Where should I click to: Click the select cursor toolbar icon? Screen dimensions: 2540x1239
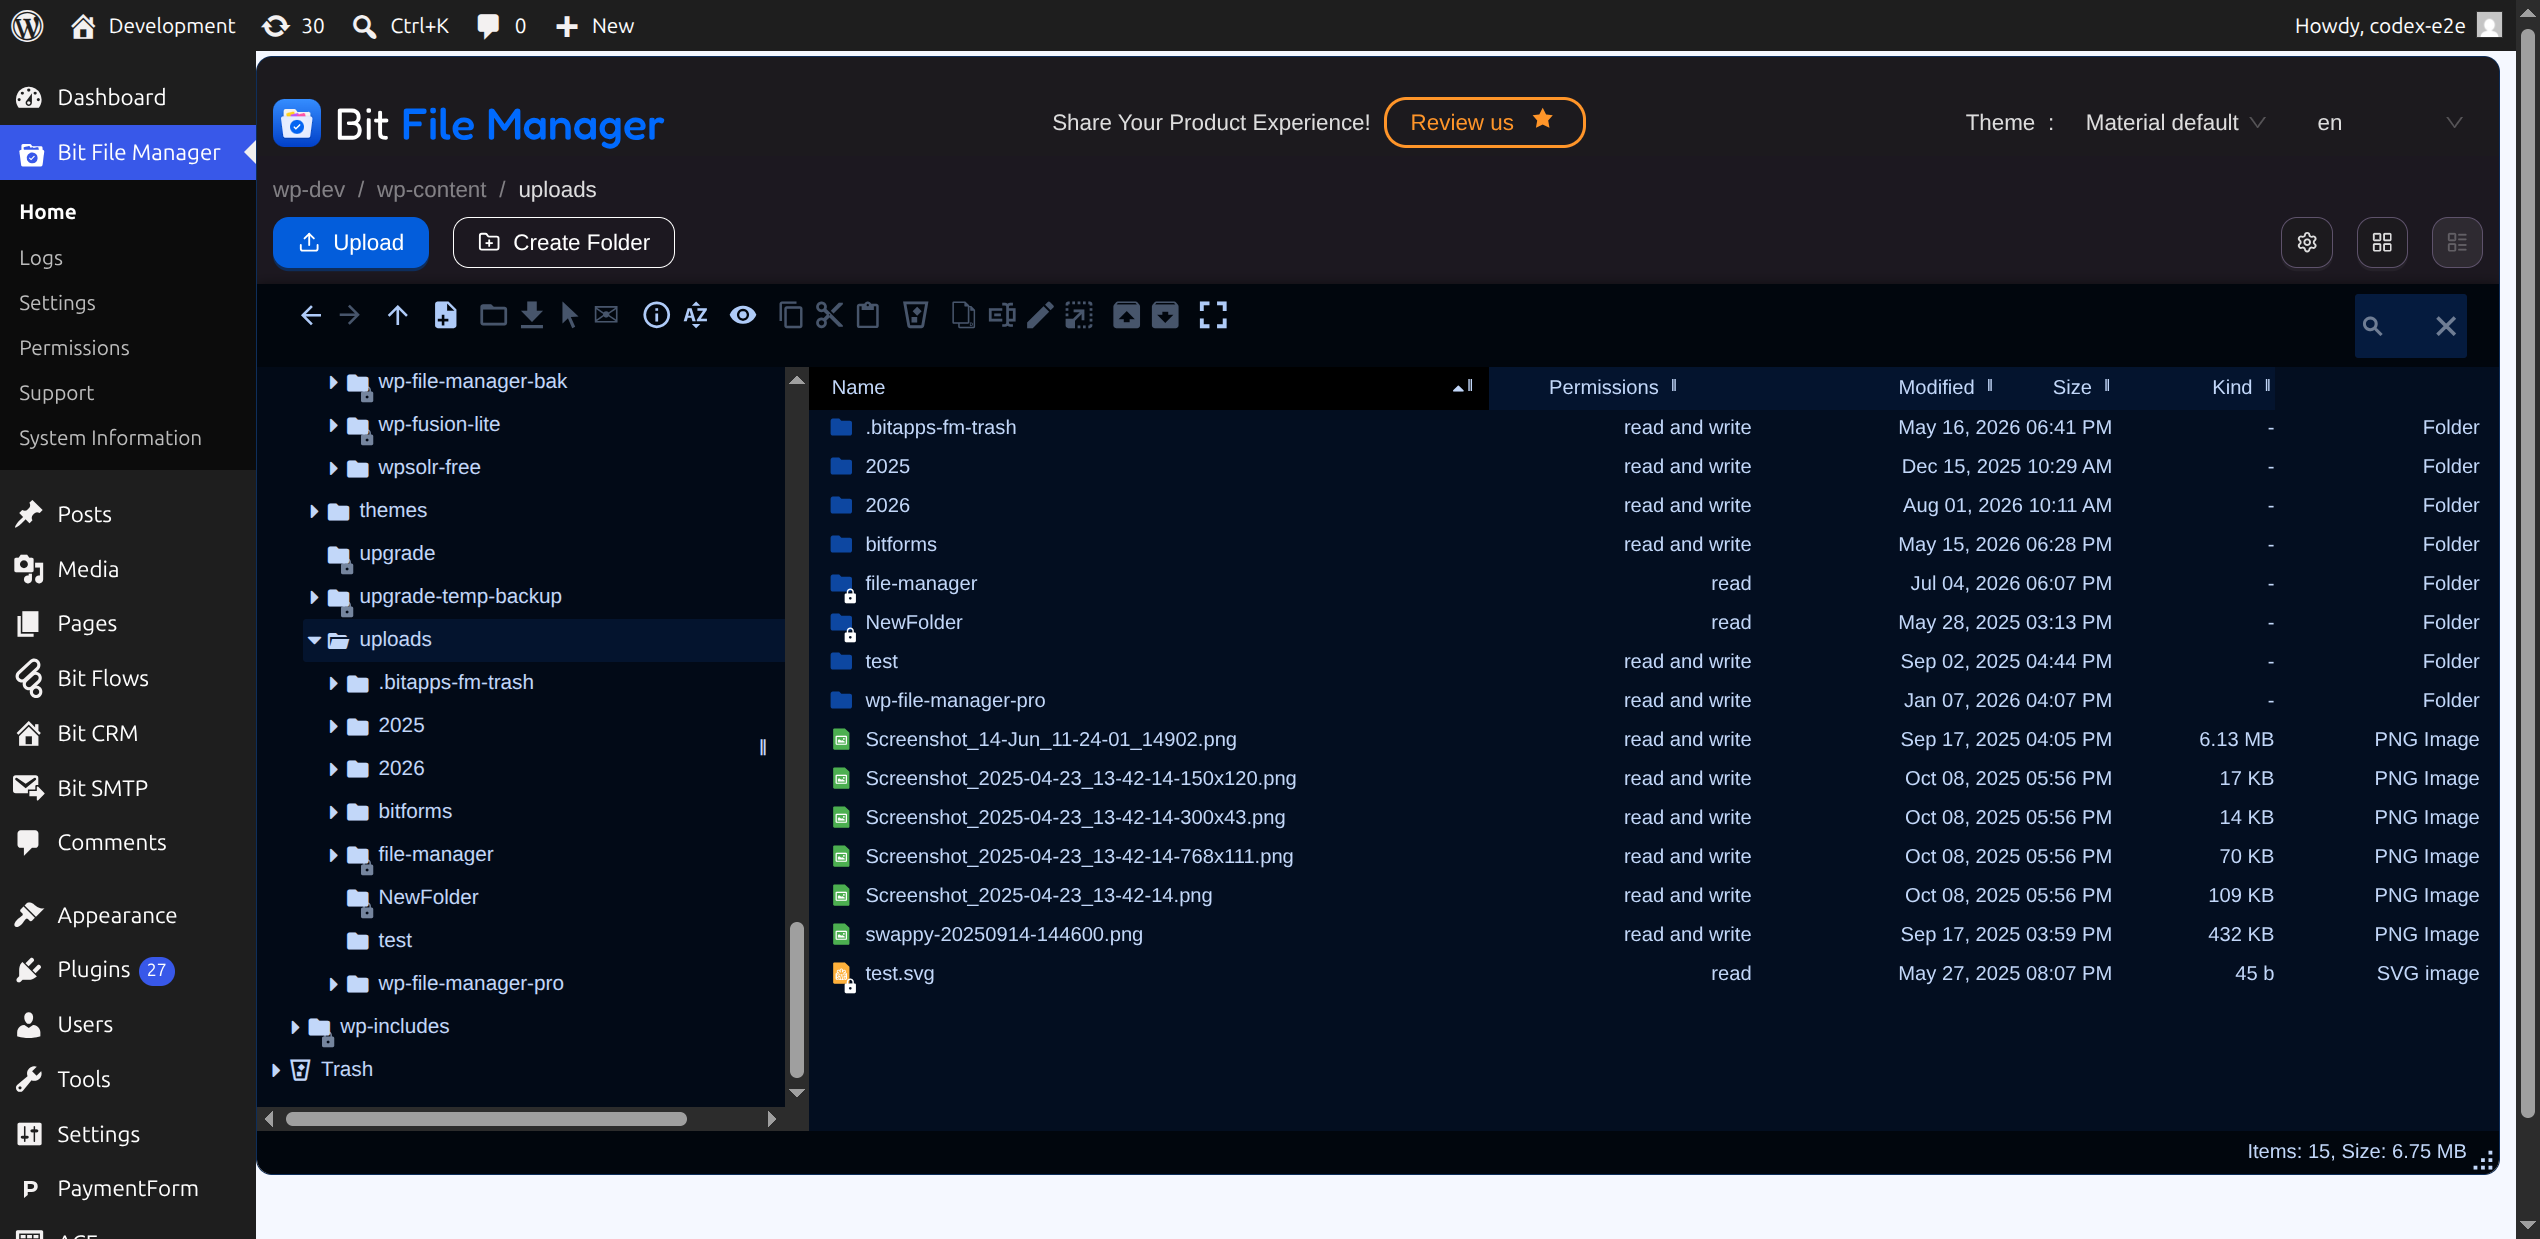[569, 316]
